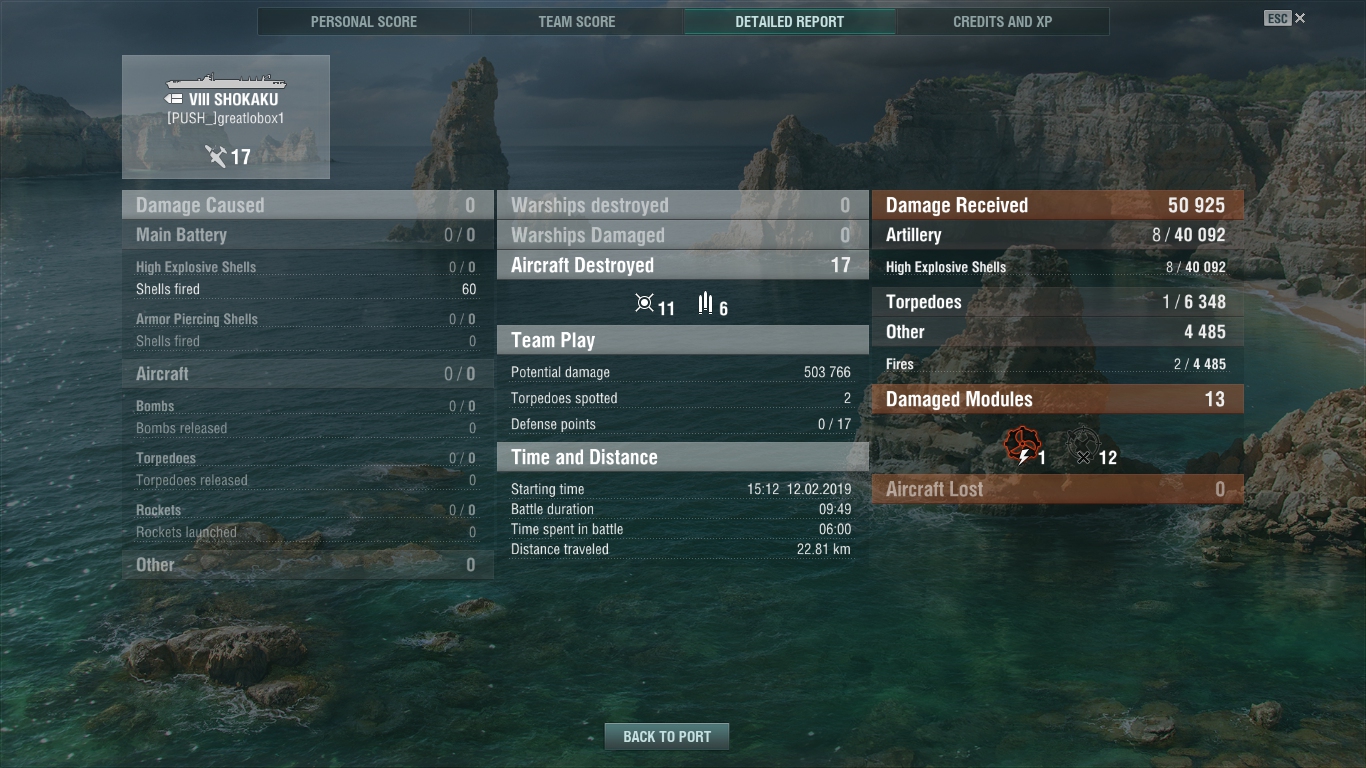
Task: Click the Shokaku ship silhouette icon
Action: click(226, 81)
